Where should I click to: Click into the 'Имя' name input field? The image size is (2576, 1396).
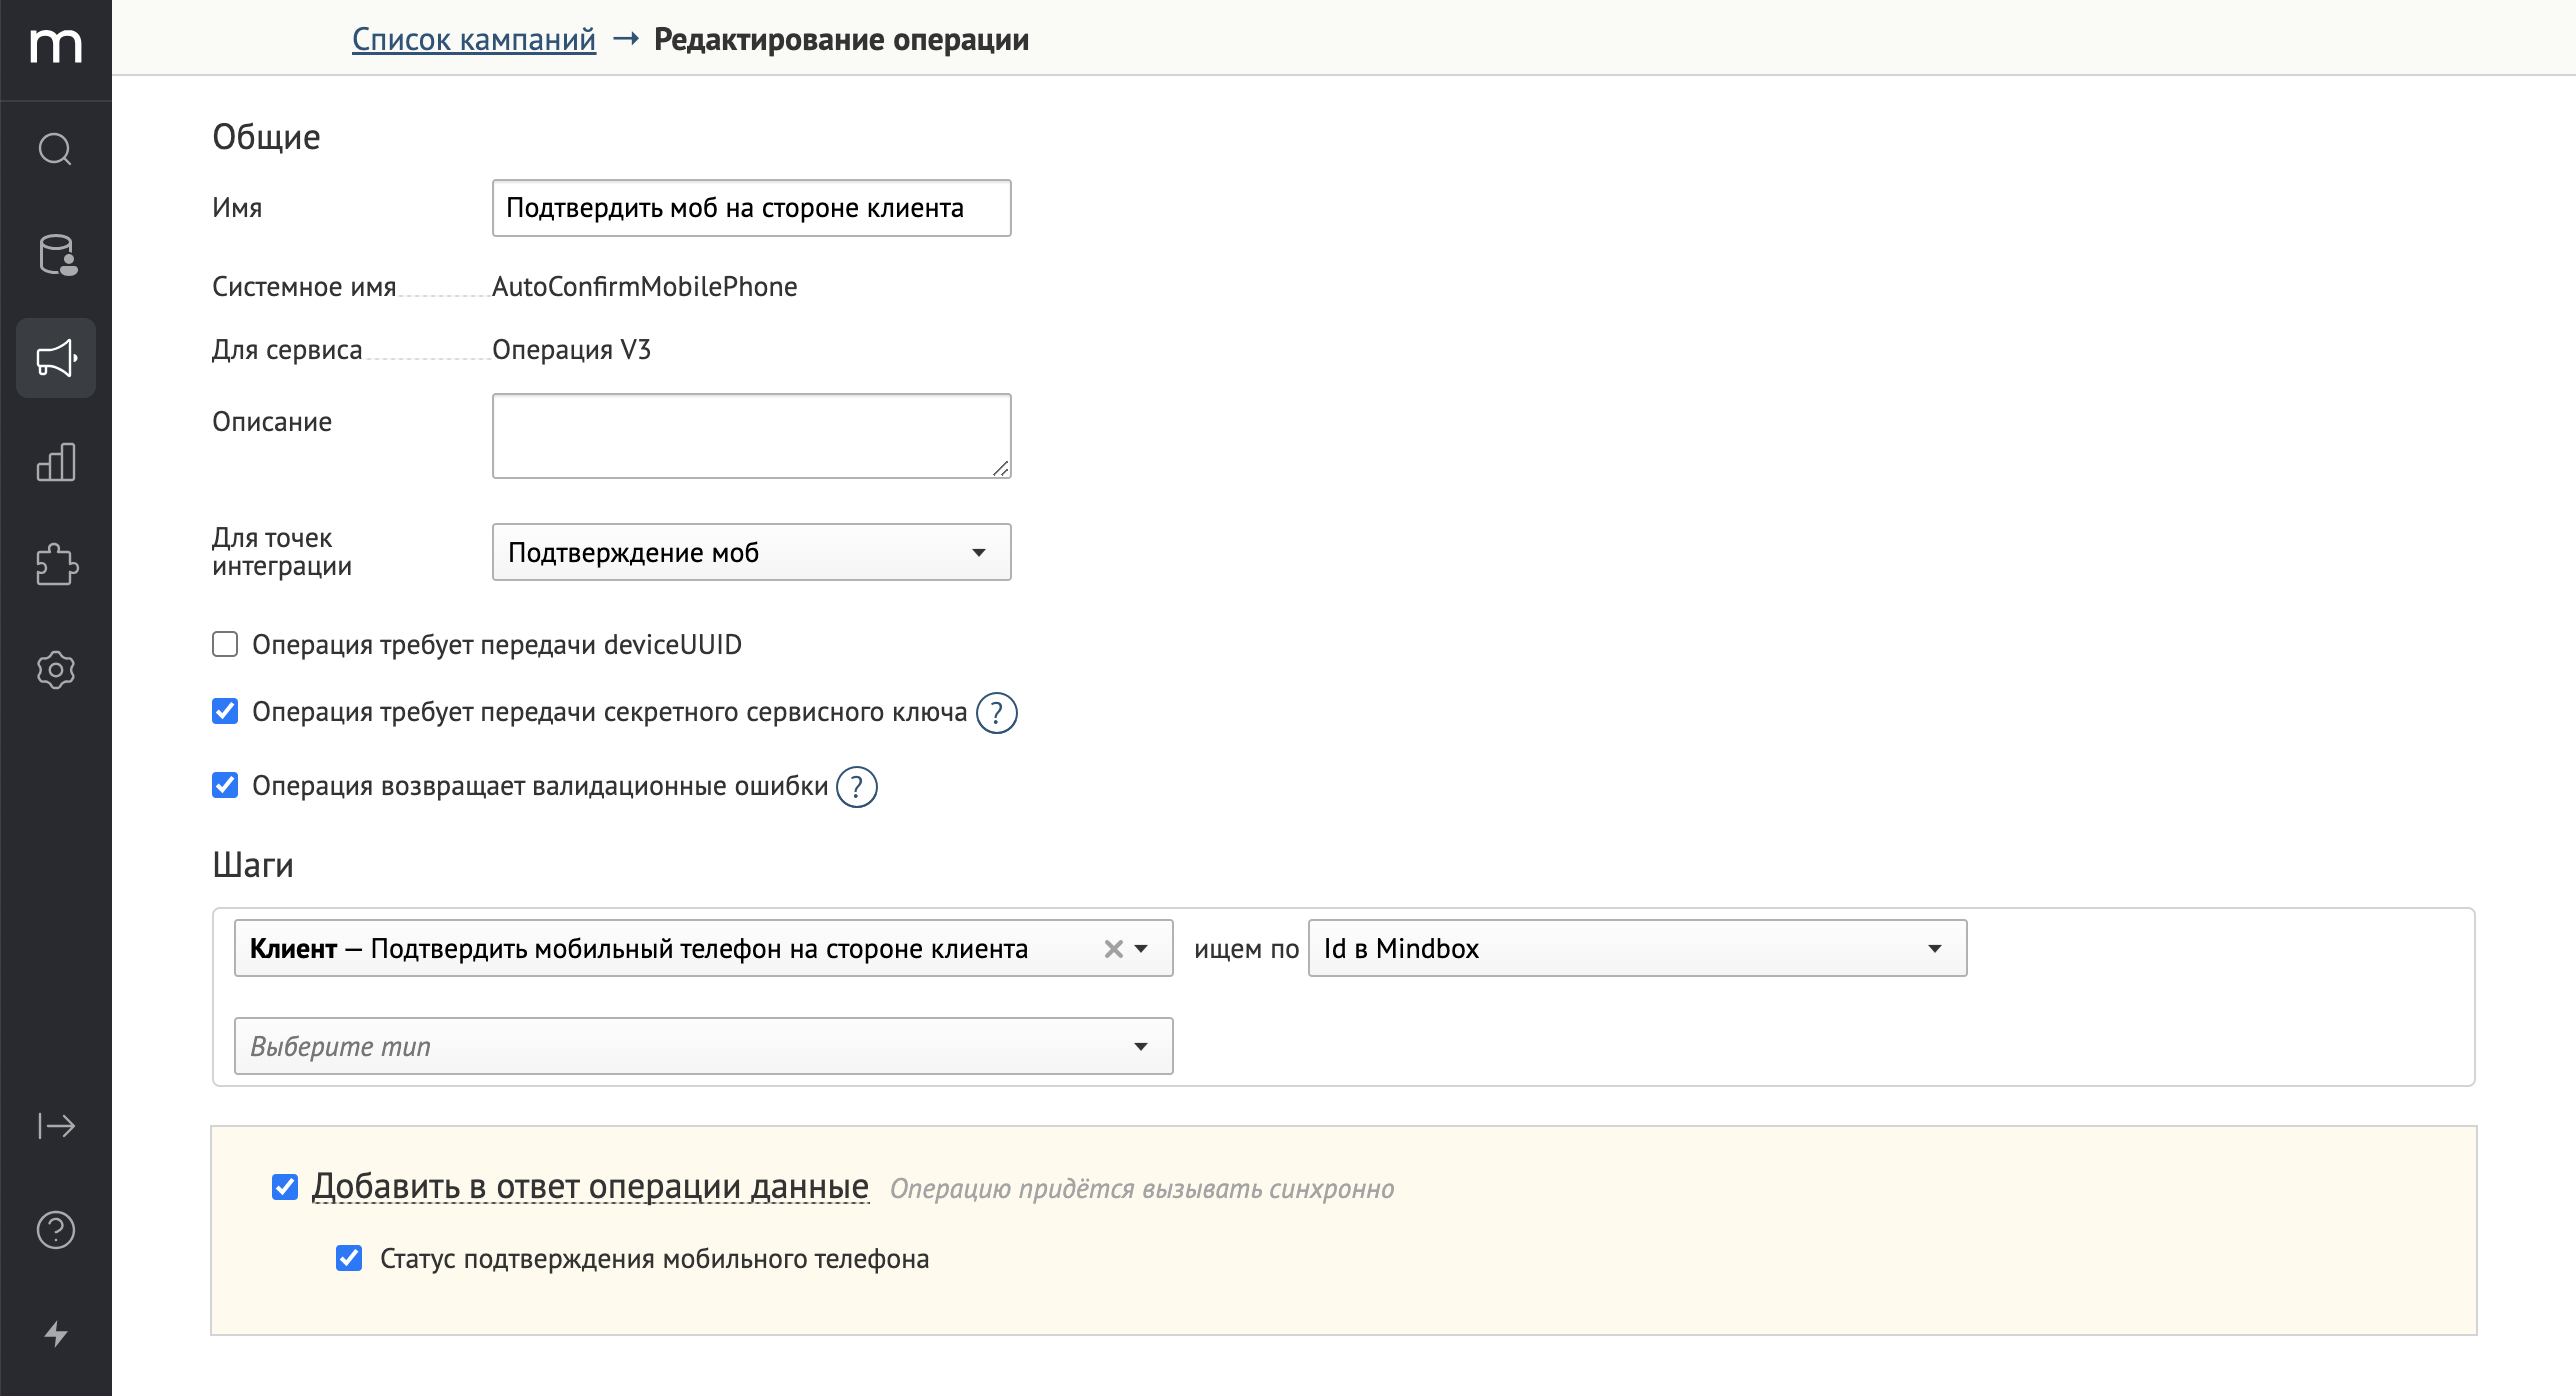[751, 208]
